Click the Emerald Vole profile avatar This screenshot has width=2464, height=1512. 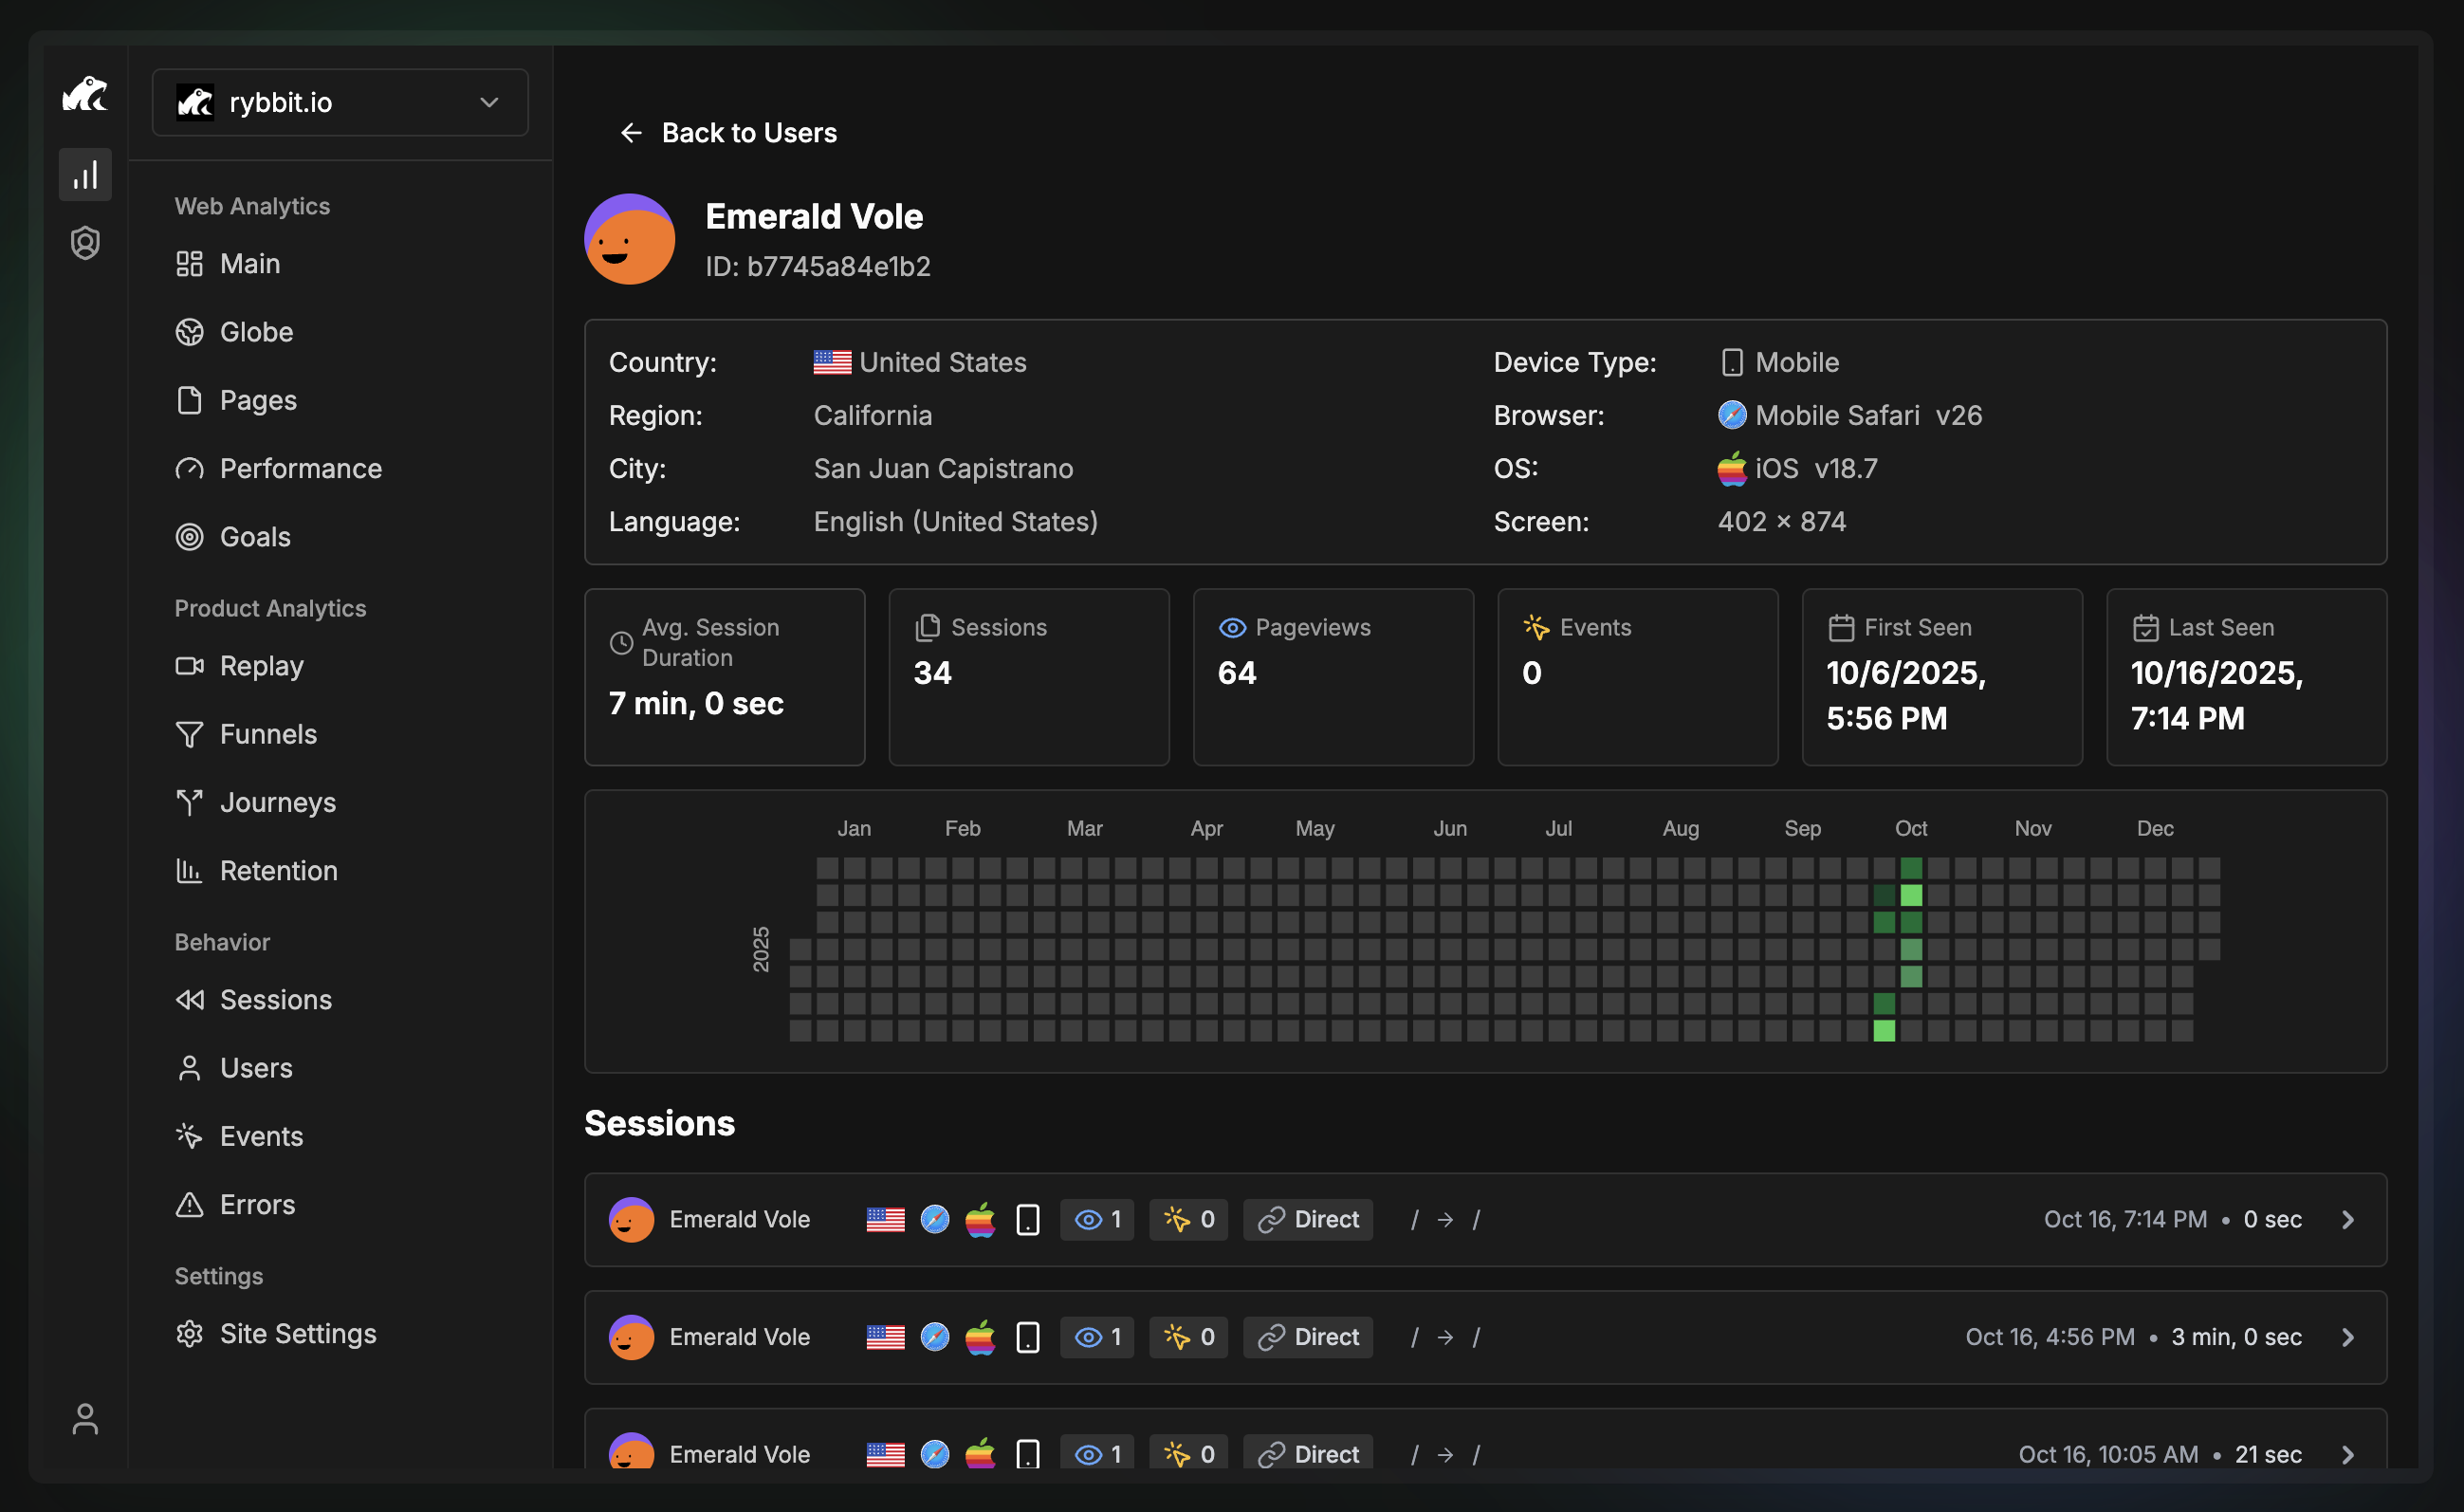[629, 239]
